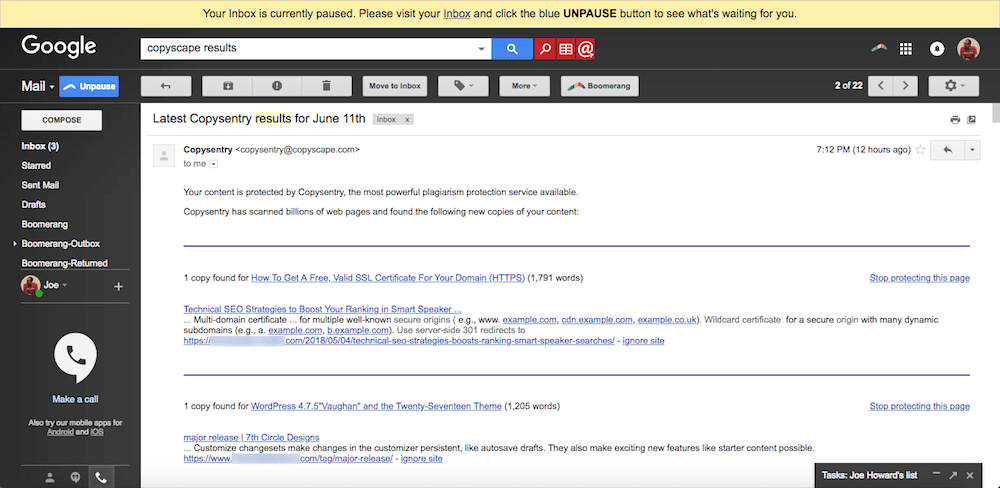Open the SSL Certificate article link
Screen dimensions: 1000x488
click(388, 277)
